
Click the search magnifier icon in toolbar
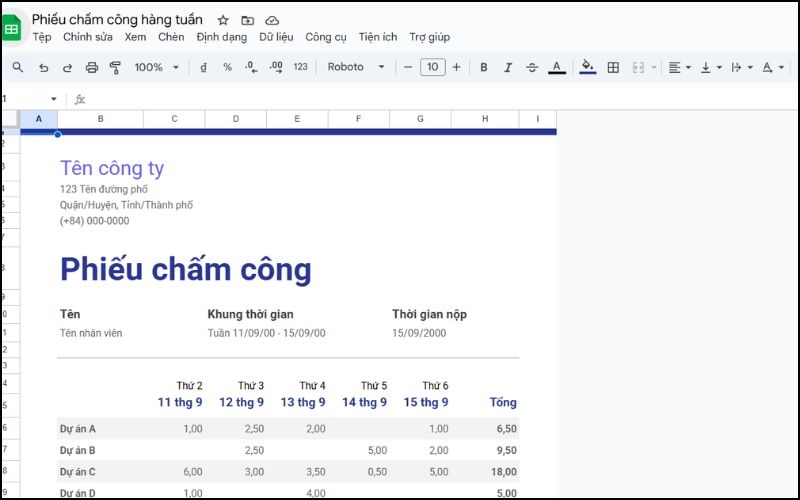click(x=18, y=67)
